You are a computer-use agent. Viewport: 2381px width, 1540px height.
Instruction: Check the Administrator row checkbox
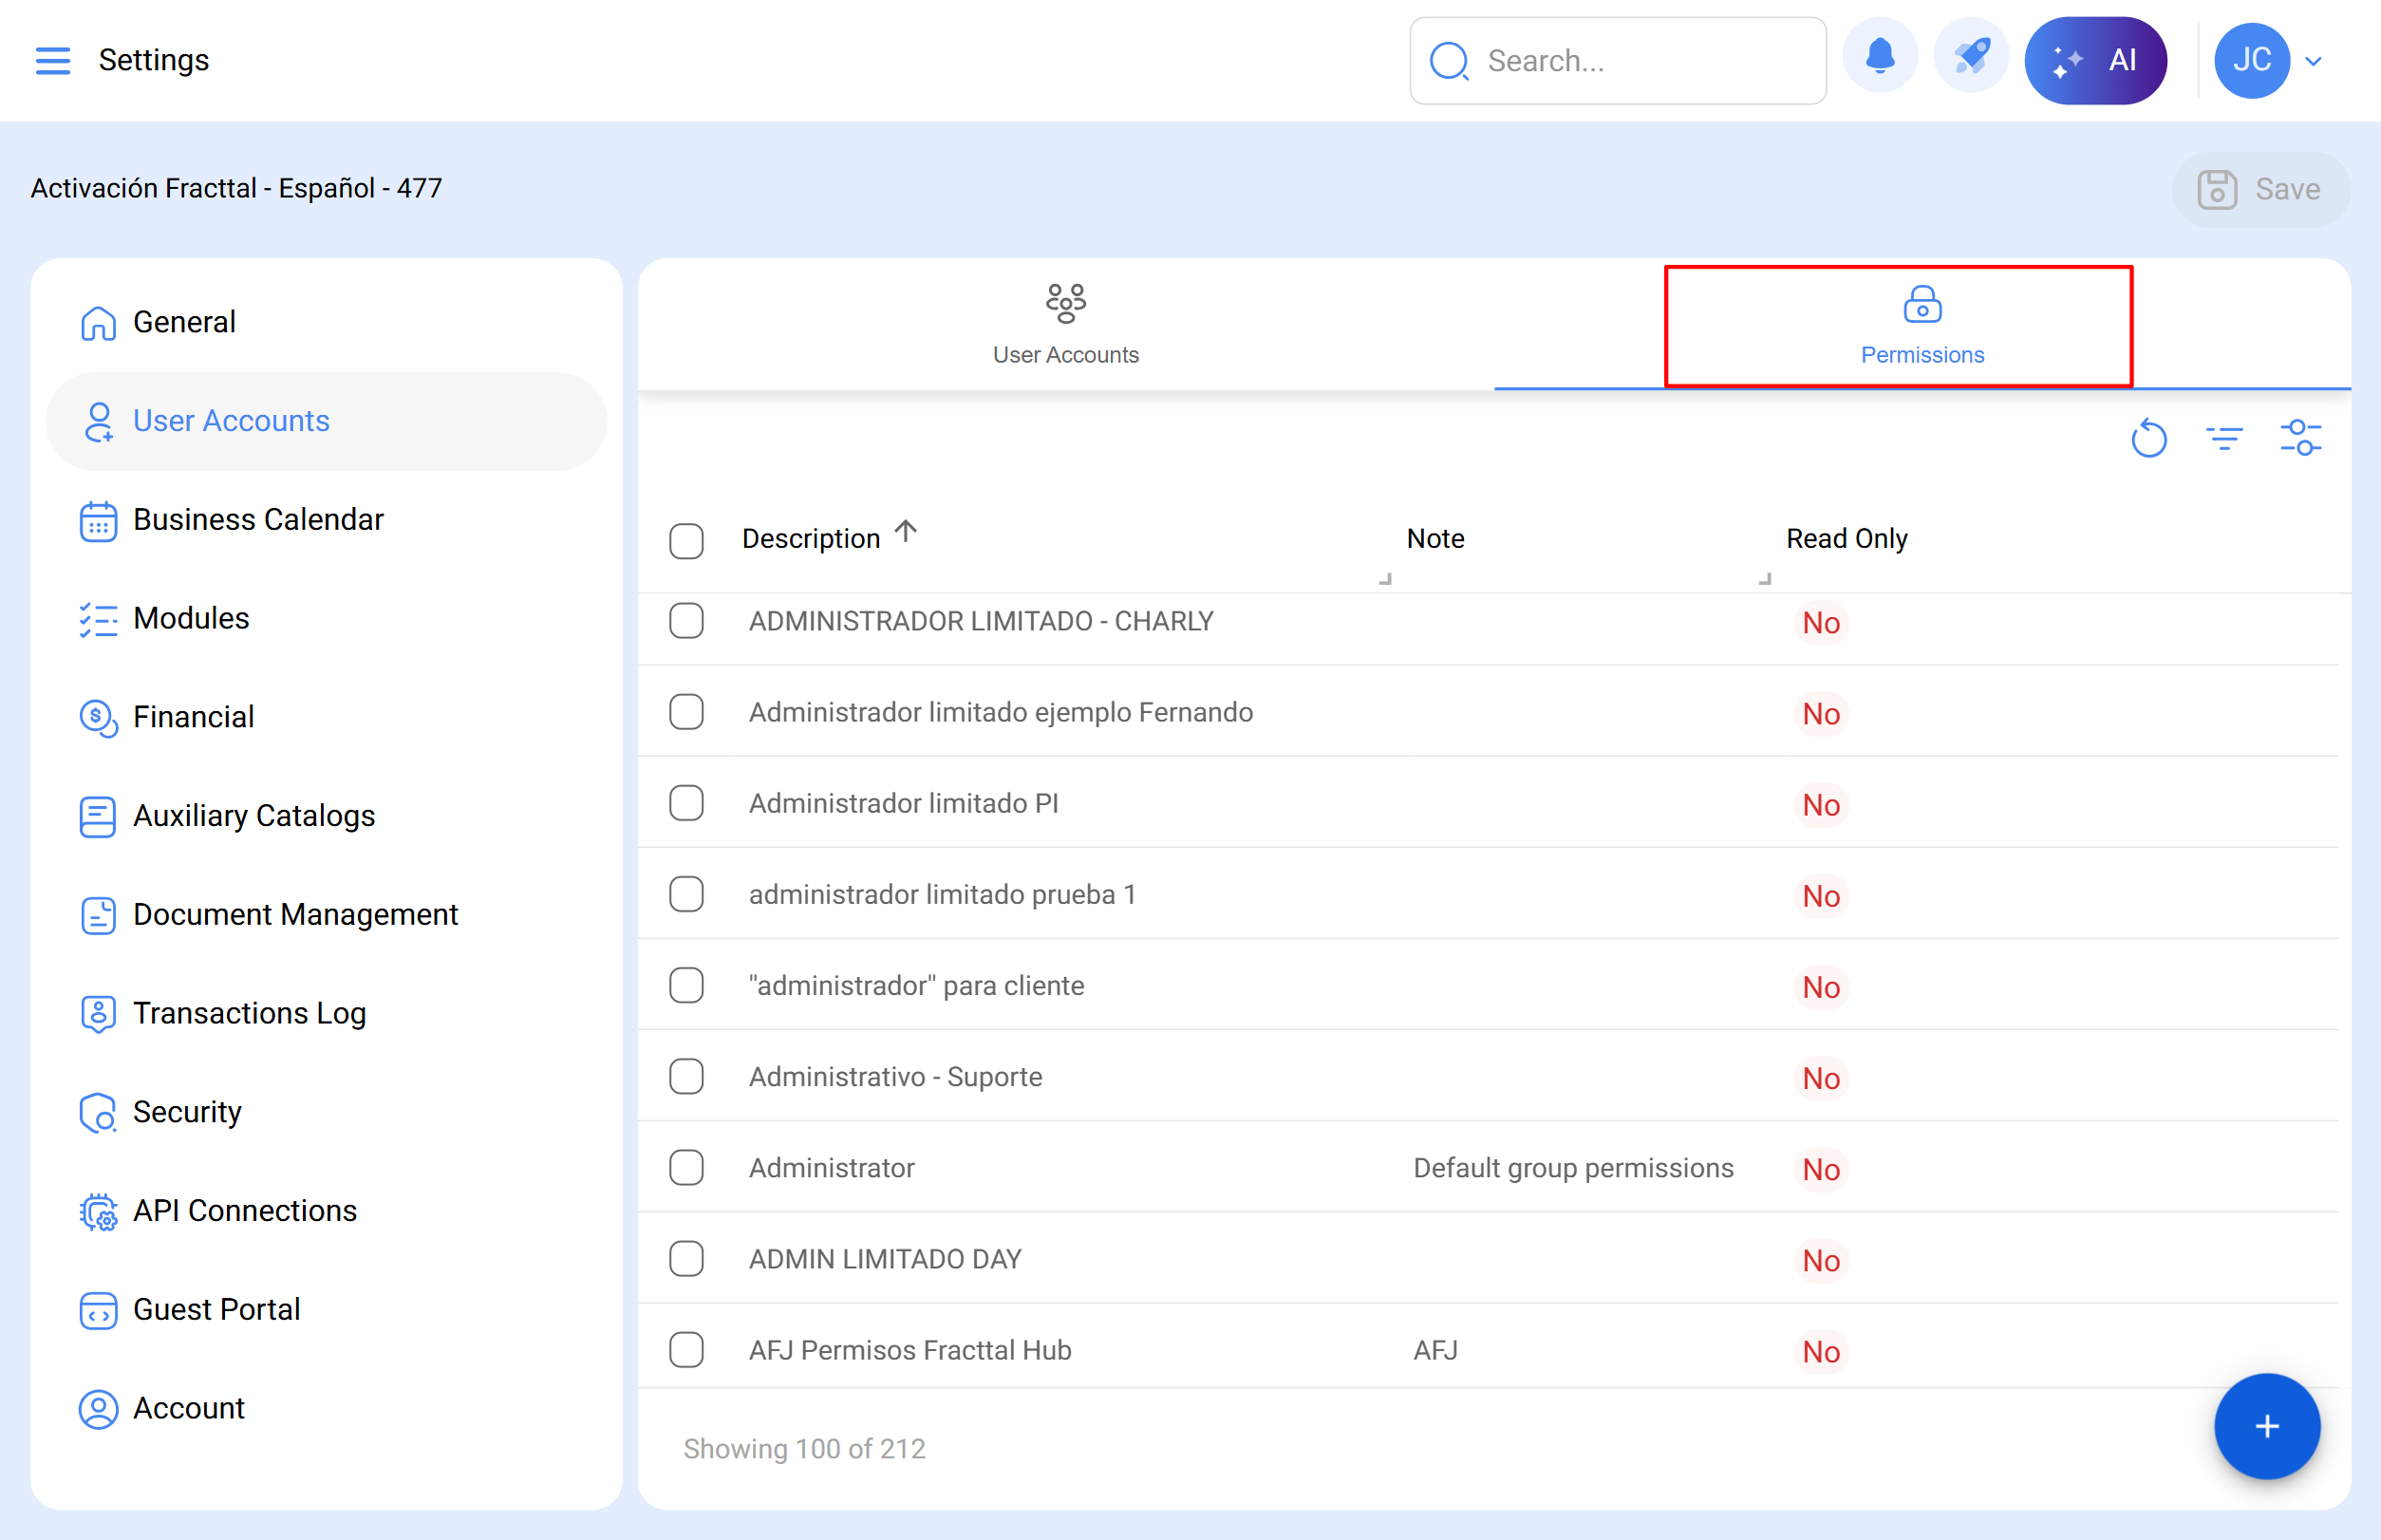[686, 1167]
